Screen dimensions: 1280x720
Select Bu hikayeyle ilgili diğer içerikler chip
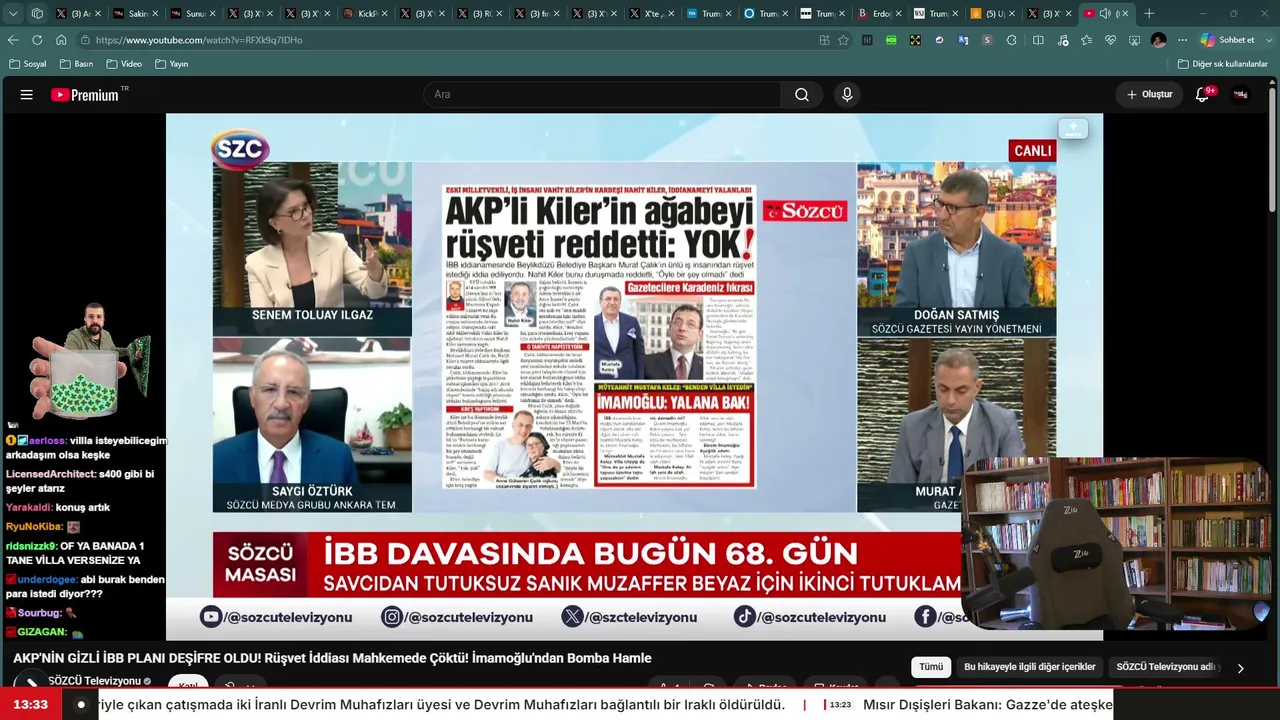click(1029, 667)
